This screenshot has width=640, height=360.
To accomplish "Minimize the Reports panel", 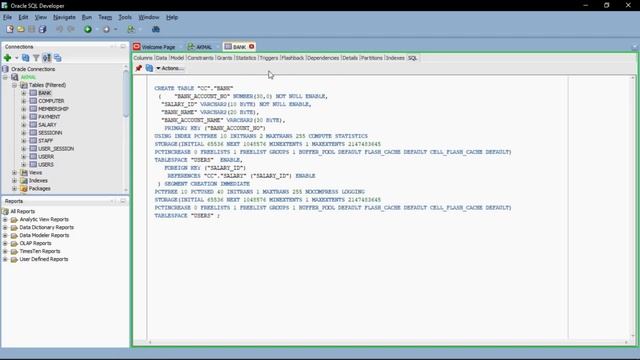I will [x=123, y=201].
